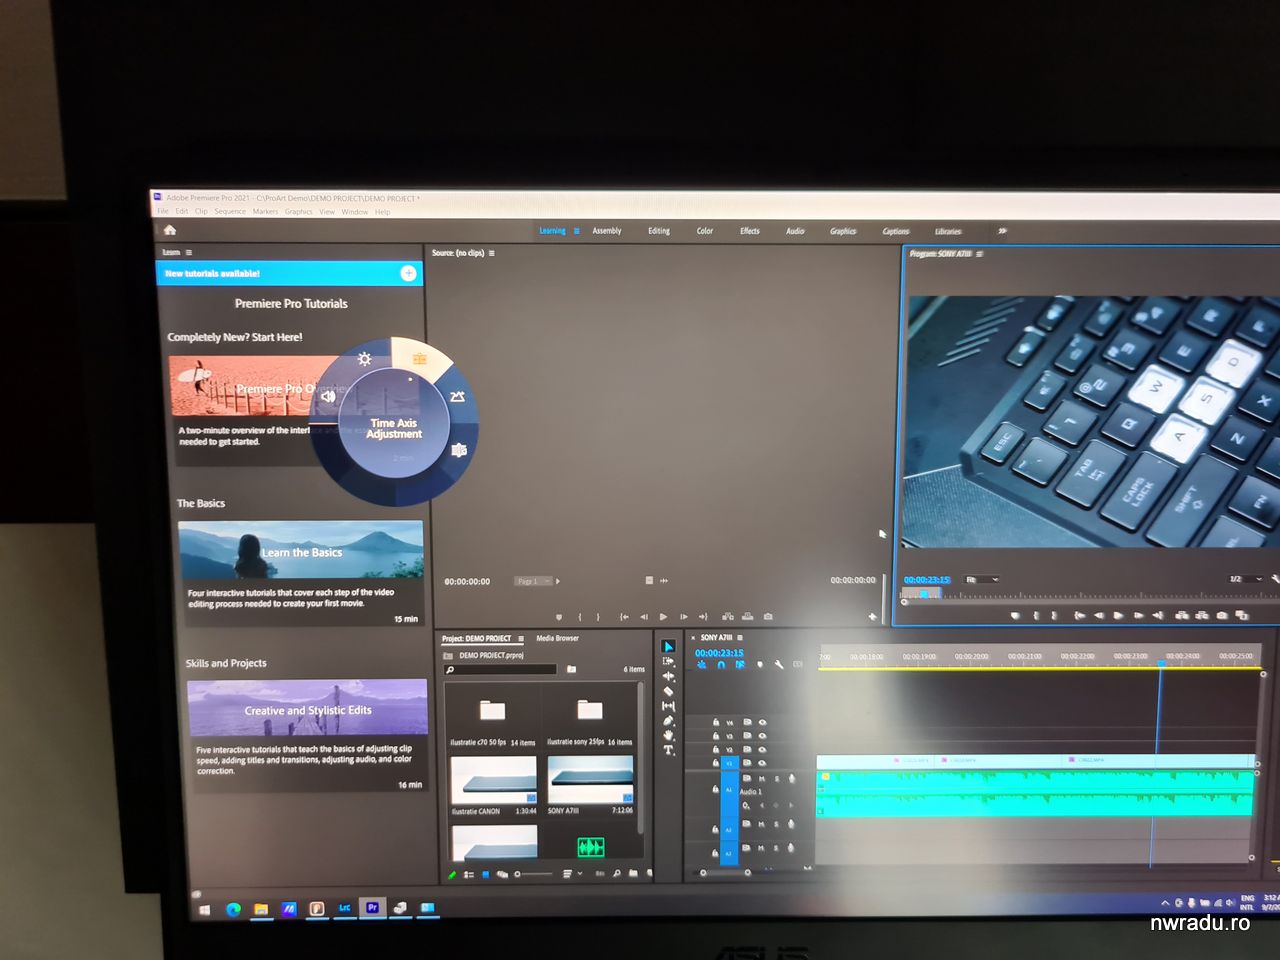Open timeline display settings wrench icon

point(778,664)
